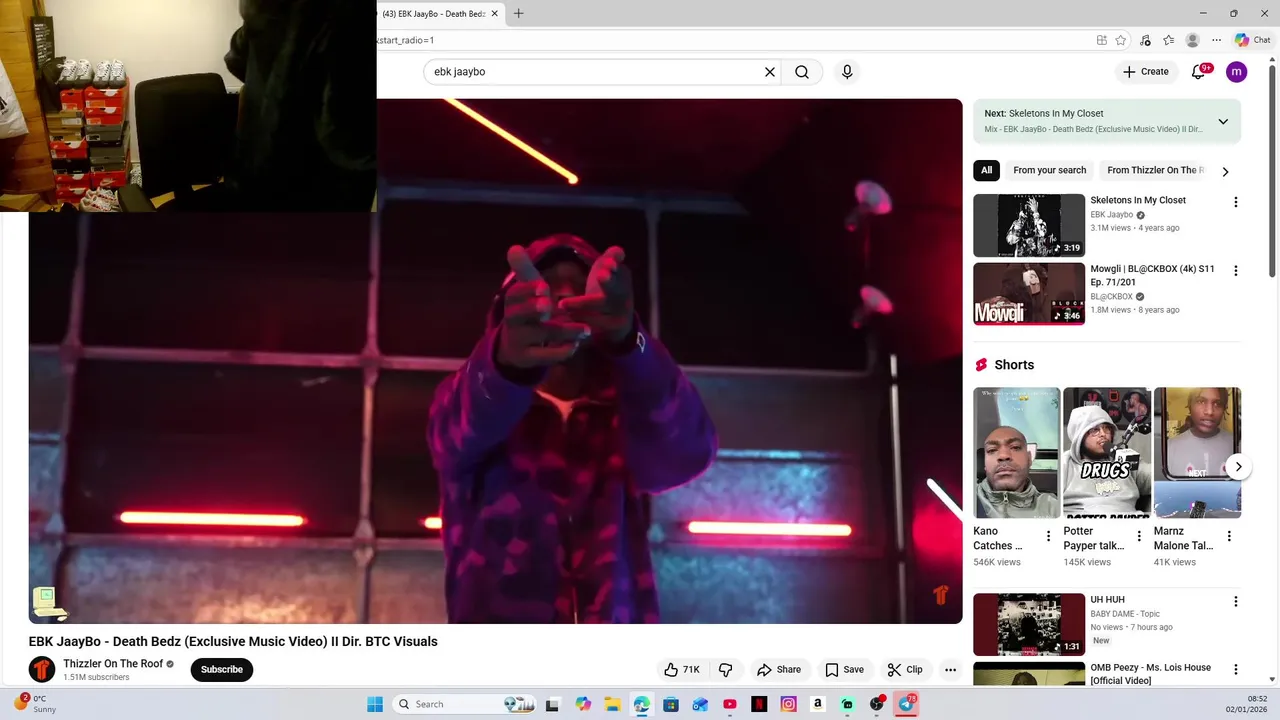Click the video player to pause
The image size is (1280, 720).
pyautogui.click(x=495, y=361)
